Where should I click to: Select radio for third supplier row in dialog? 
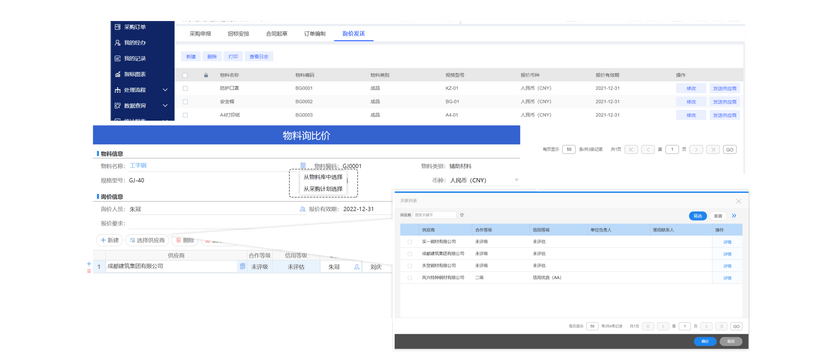(410, 266)
